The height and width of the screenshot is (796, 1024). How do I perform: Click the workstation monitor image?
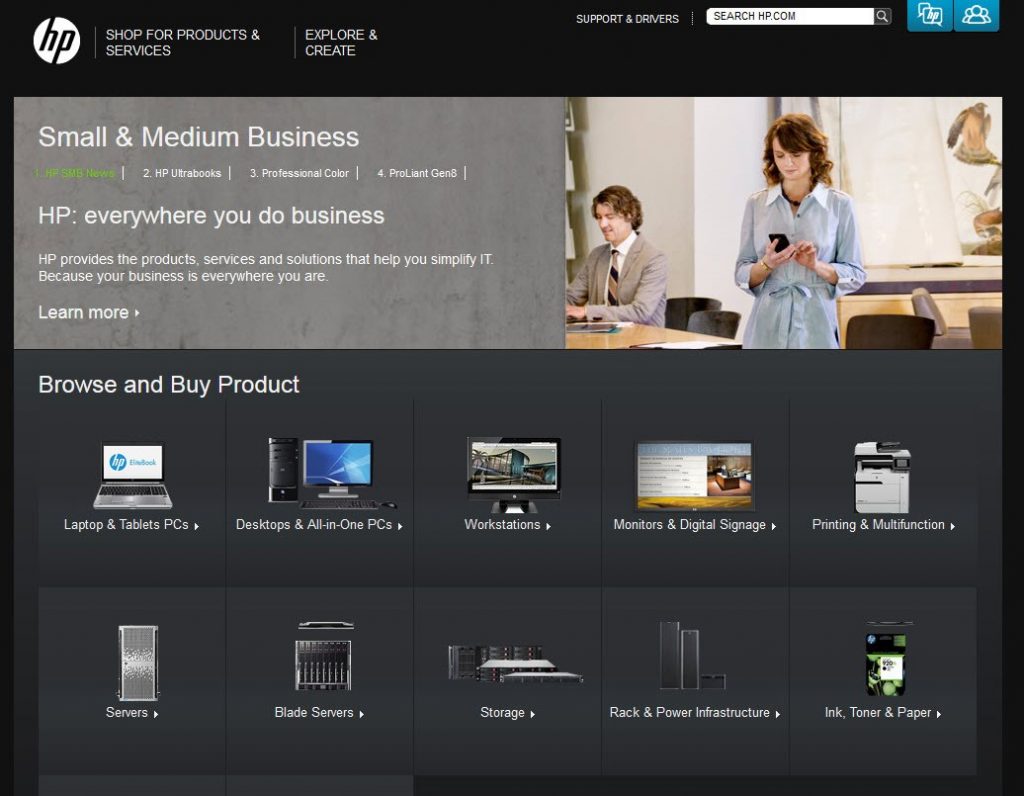tap(513, 474)
